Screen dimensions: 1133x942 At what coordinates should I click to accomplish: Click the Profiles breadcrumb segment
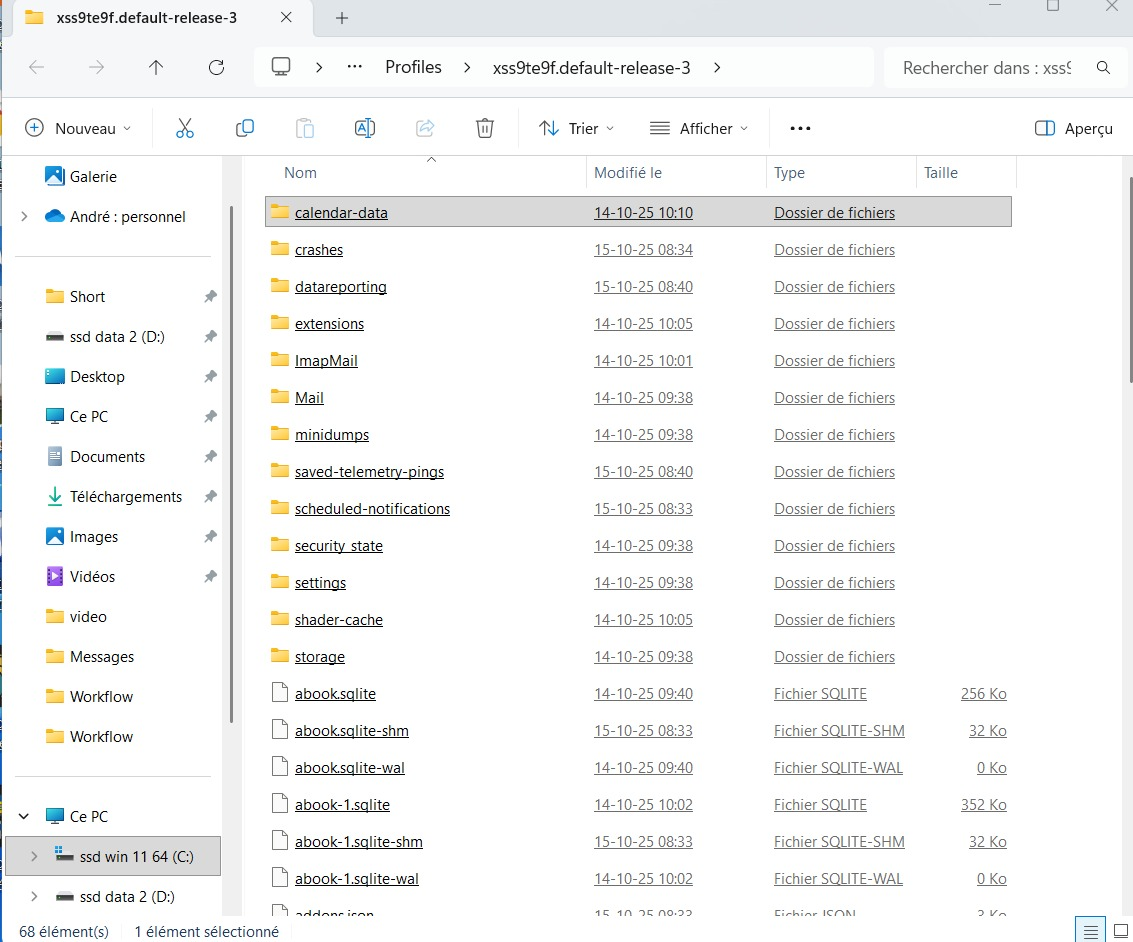click(x=413, y=67)
